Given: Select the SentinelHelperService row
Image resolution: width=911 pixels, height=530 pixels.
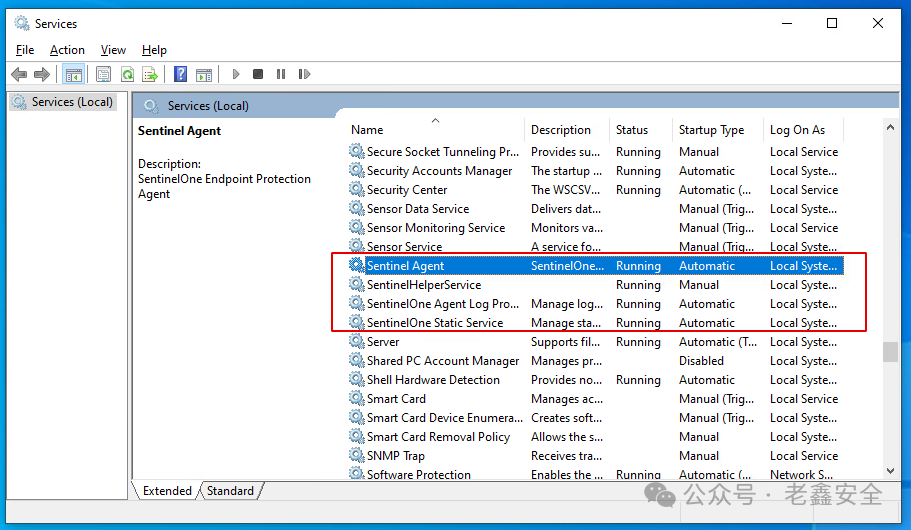Looking at the screenshot, I should coord(596,285).
